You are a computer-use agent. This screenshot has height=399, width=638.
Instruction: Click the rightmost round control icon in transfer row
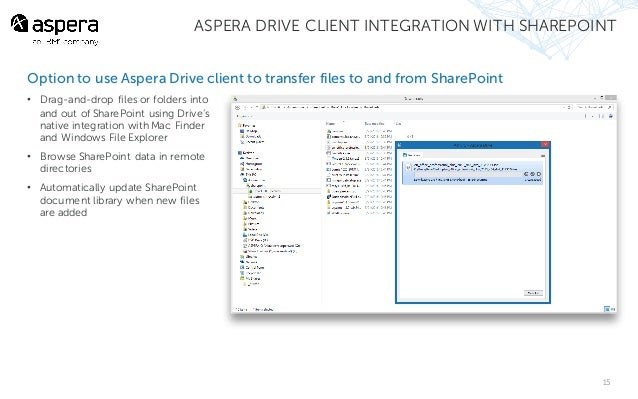(x=539, y=174)
